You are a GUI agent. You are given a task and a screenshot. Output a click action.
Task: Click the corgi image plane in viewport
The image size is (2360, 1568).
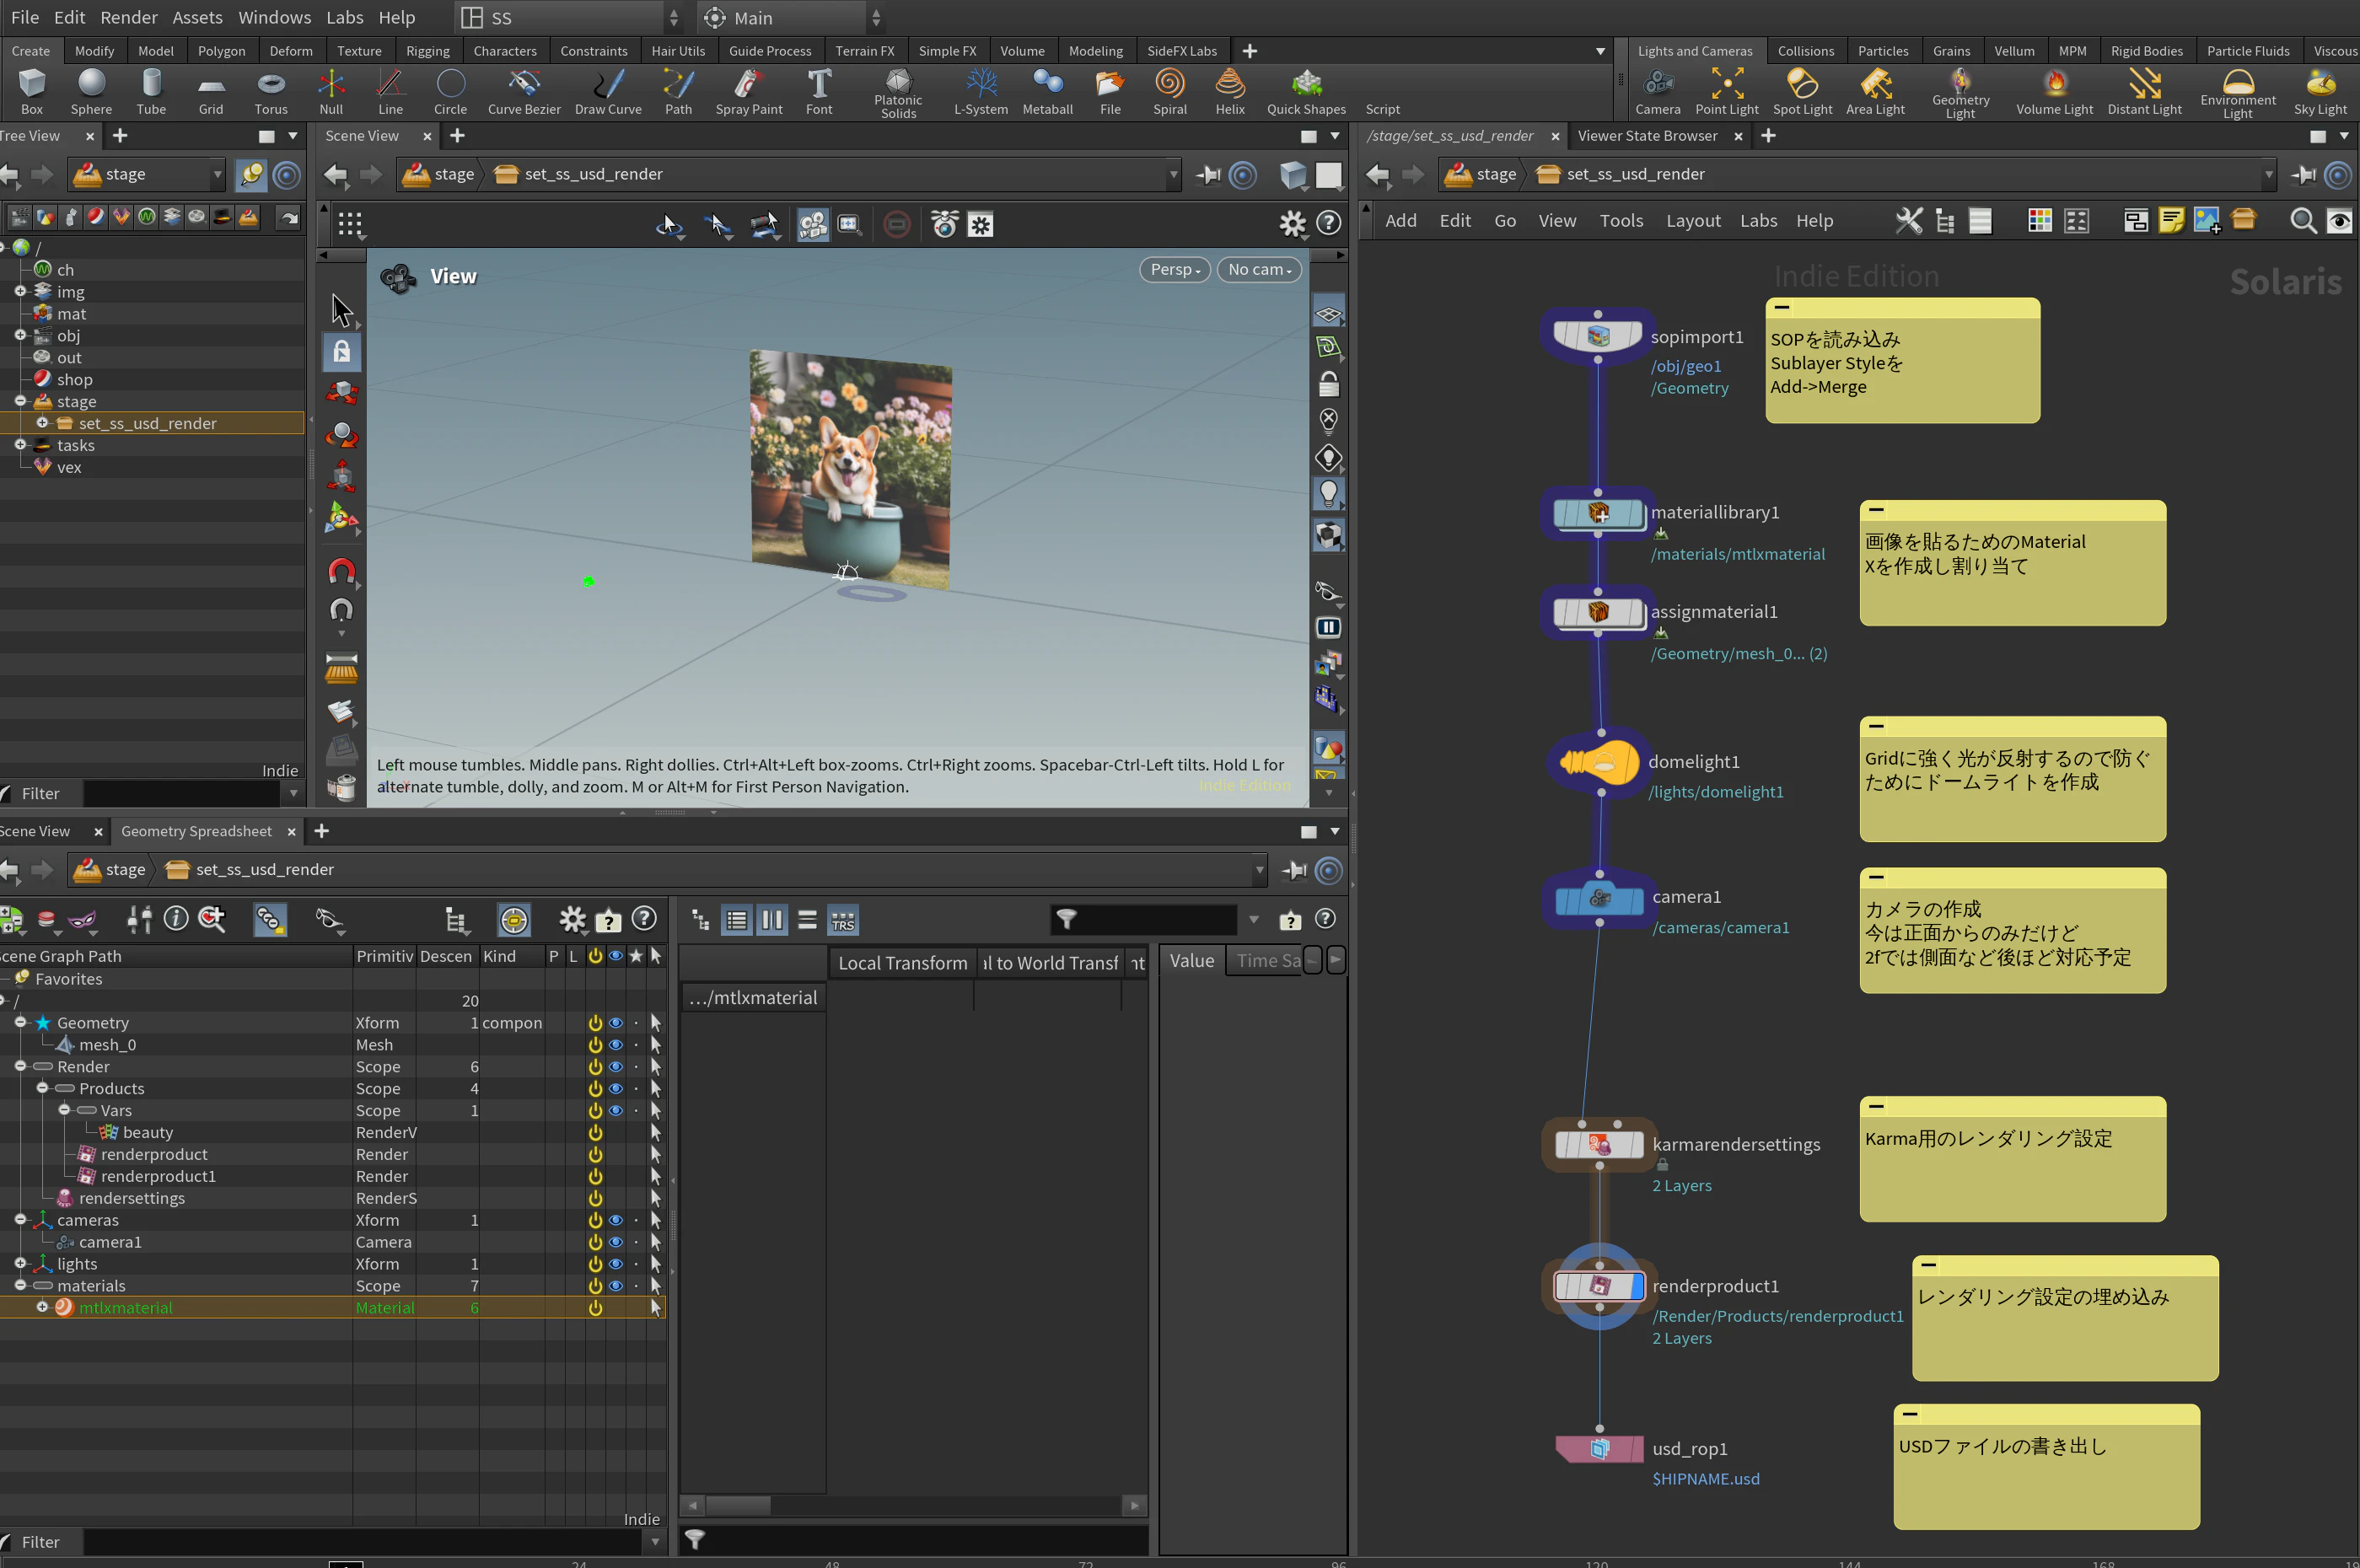pyautogui.click(x=851, y=469)
